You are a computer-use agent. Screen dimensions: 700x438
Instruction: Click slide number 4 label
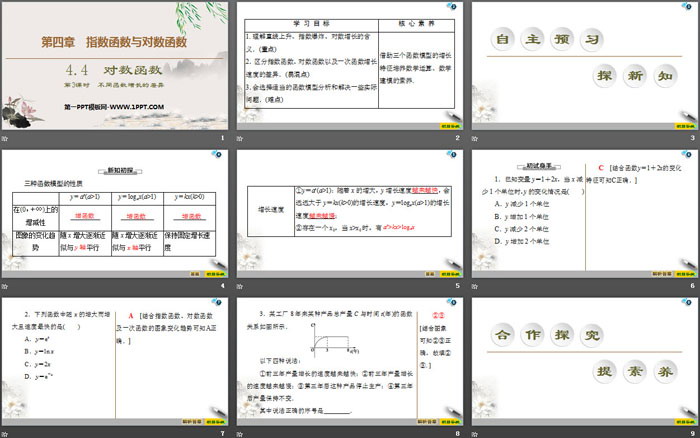tap(222, 286)
